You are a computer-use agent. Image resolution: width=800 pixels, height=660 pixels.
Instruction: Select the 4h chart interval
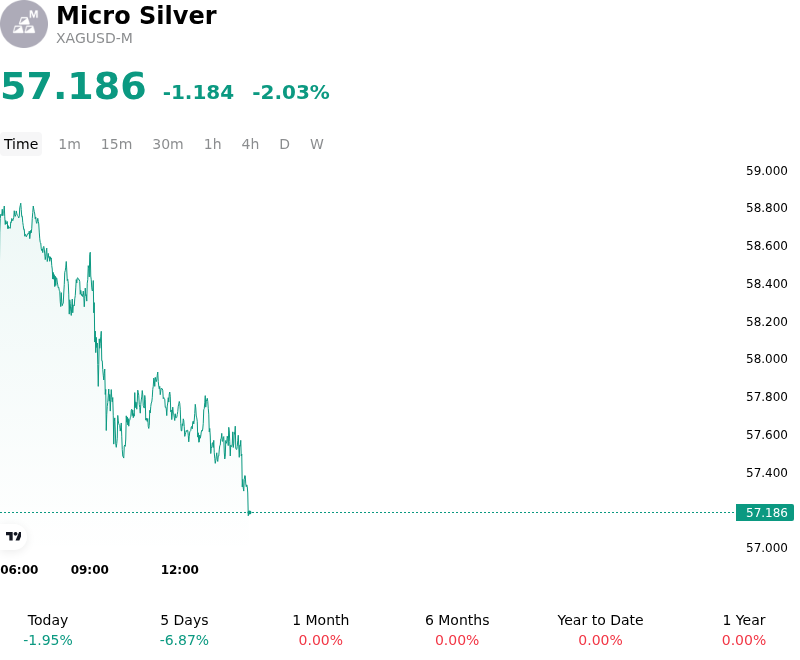point(250,144)
